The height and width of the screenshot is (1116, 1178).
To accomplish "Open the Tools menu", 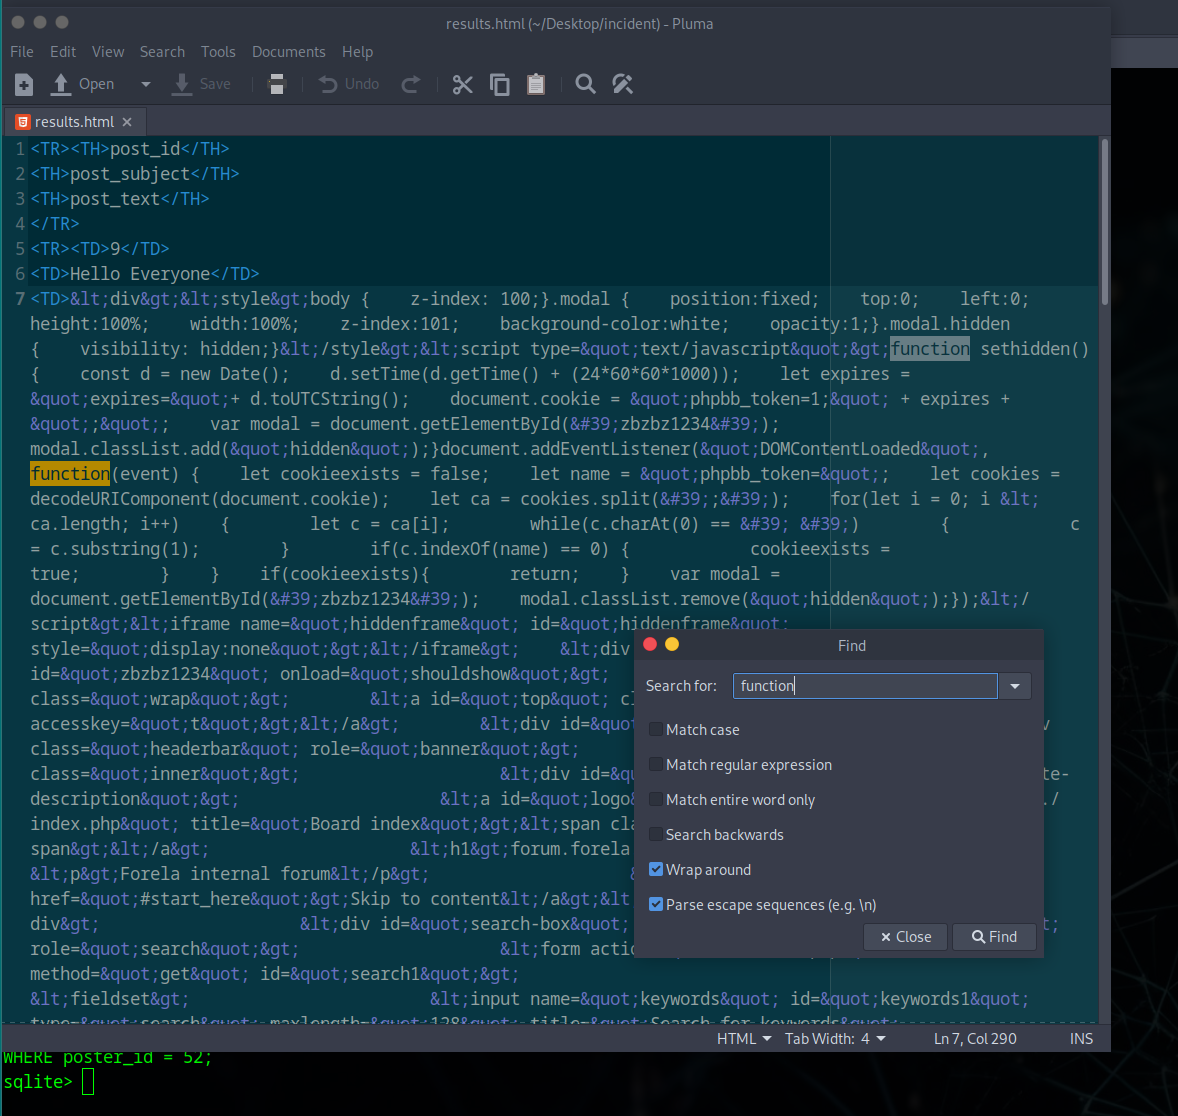I will point(218,52).
